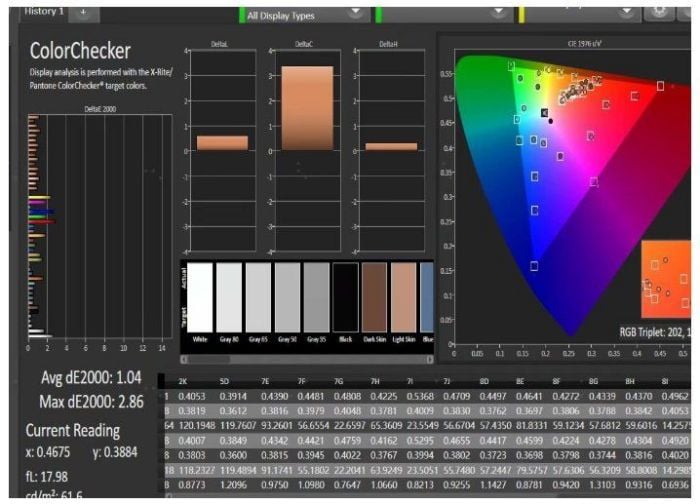Click the Max dE2000: 2.86 readout

pyautogui.click(x=92, y=402)
